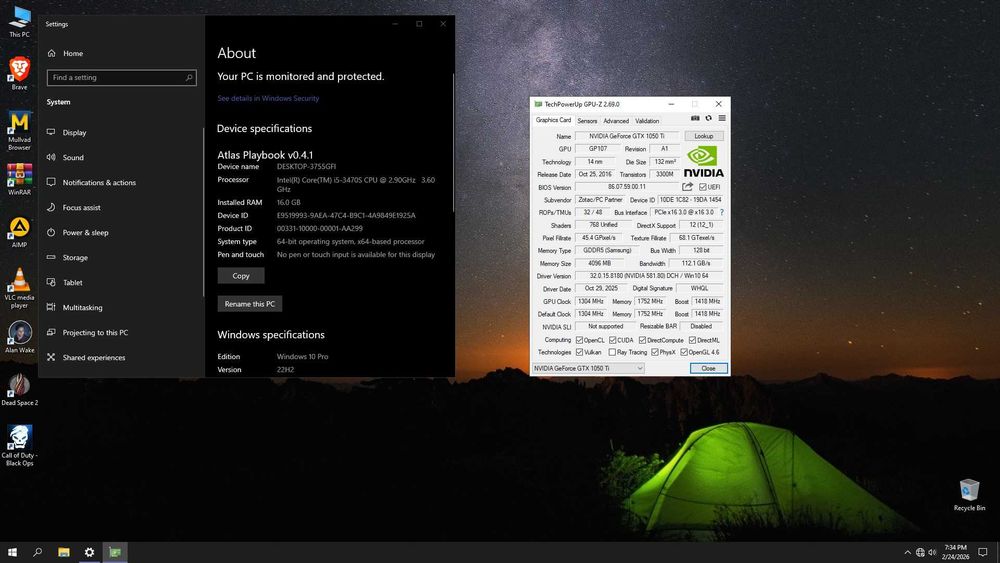Click the NVIDIA logo in GPU-Z

pyautogui.click(x=703, y=162)
